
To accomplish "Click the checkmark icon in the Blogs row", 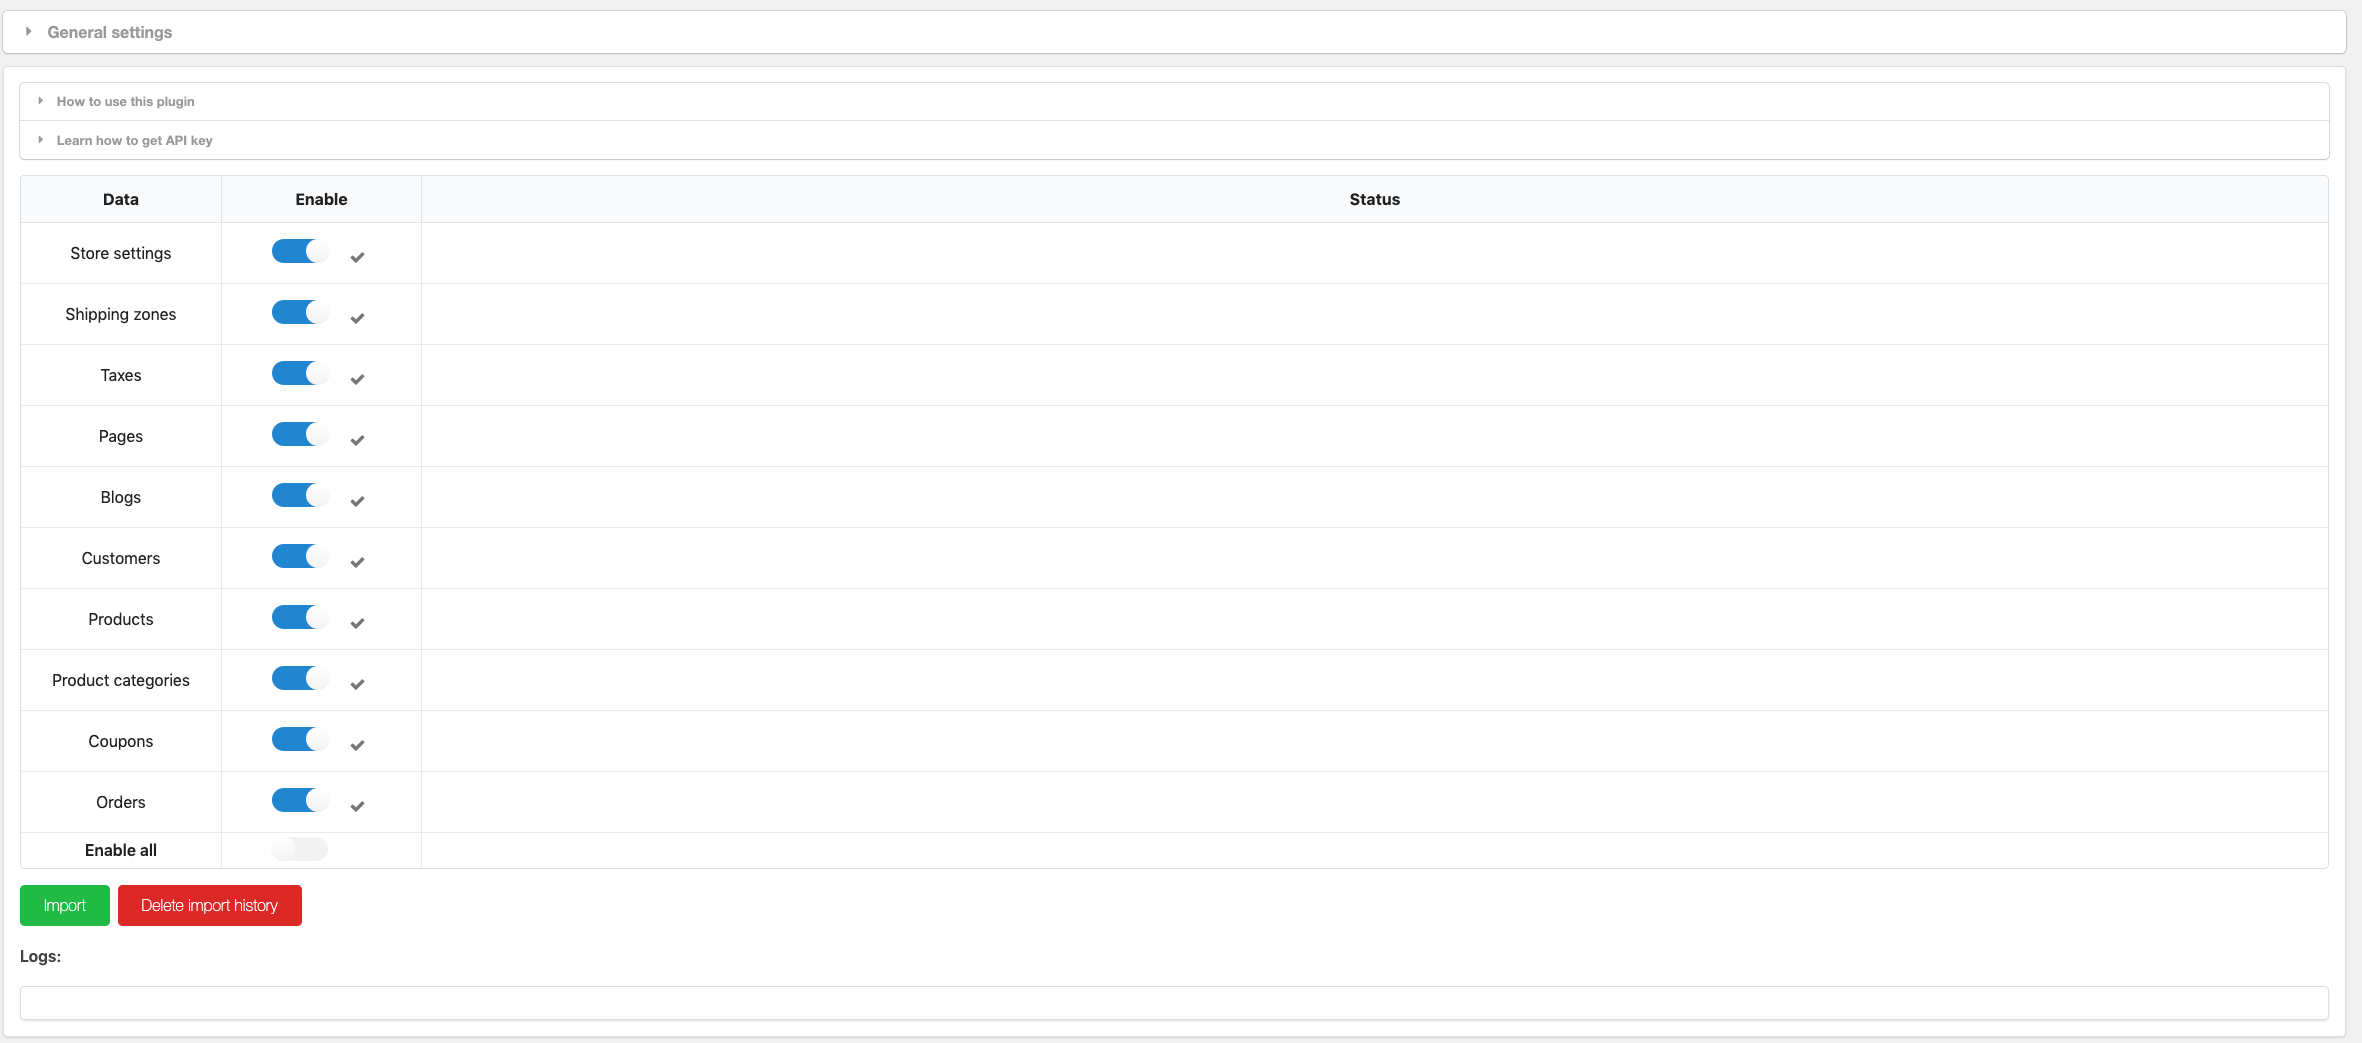I will [357, 501].
